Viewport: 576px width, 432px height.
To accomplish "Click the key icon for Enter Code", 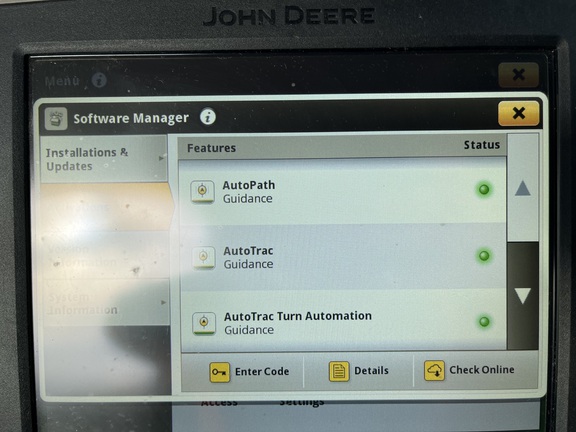I will (x=220, y=372).
